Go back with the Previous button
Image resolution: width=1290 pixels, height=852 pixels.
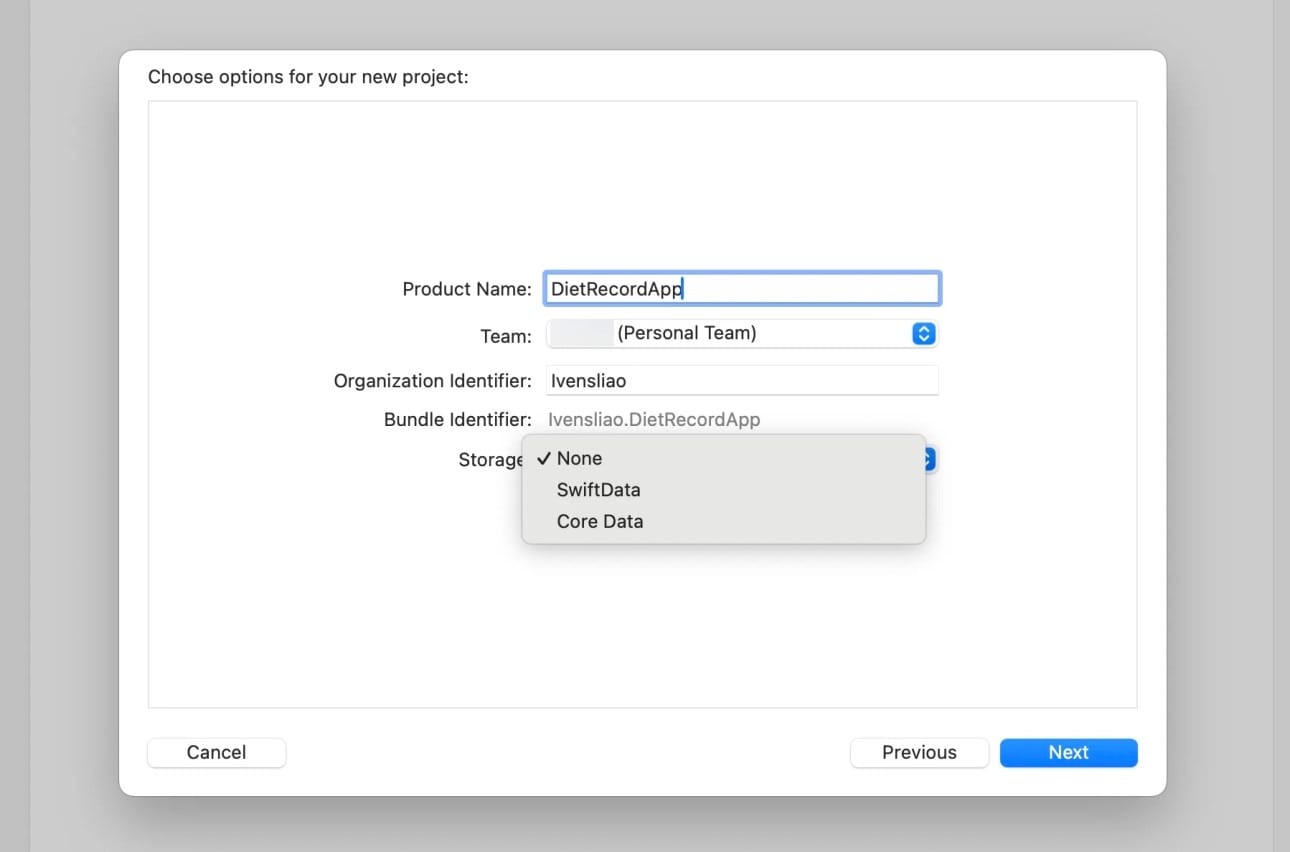click(x=918, y=753)
